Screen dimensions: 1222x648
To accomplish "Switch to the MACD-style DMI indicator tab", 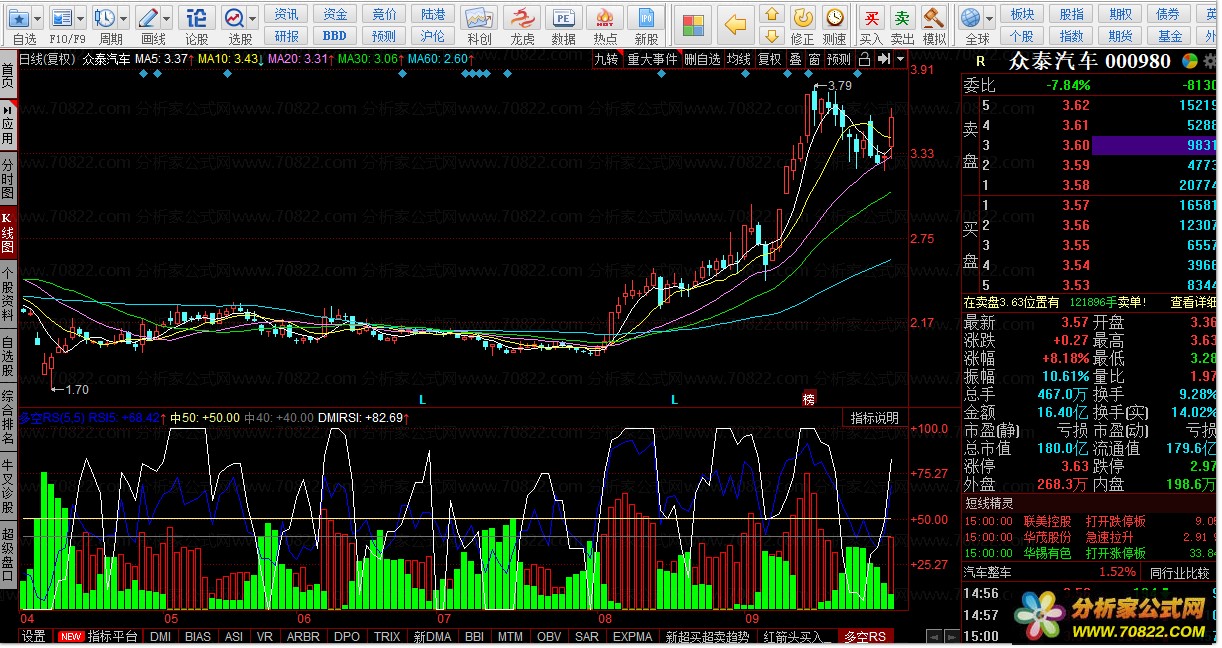I will tap(160, 637).
